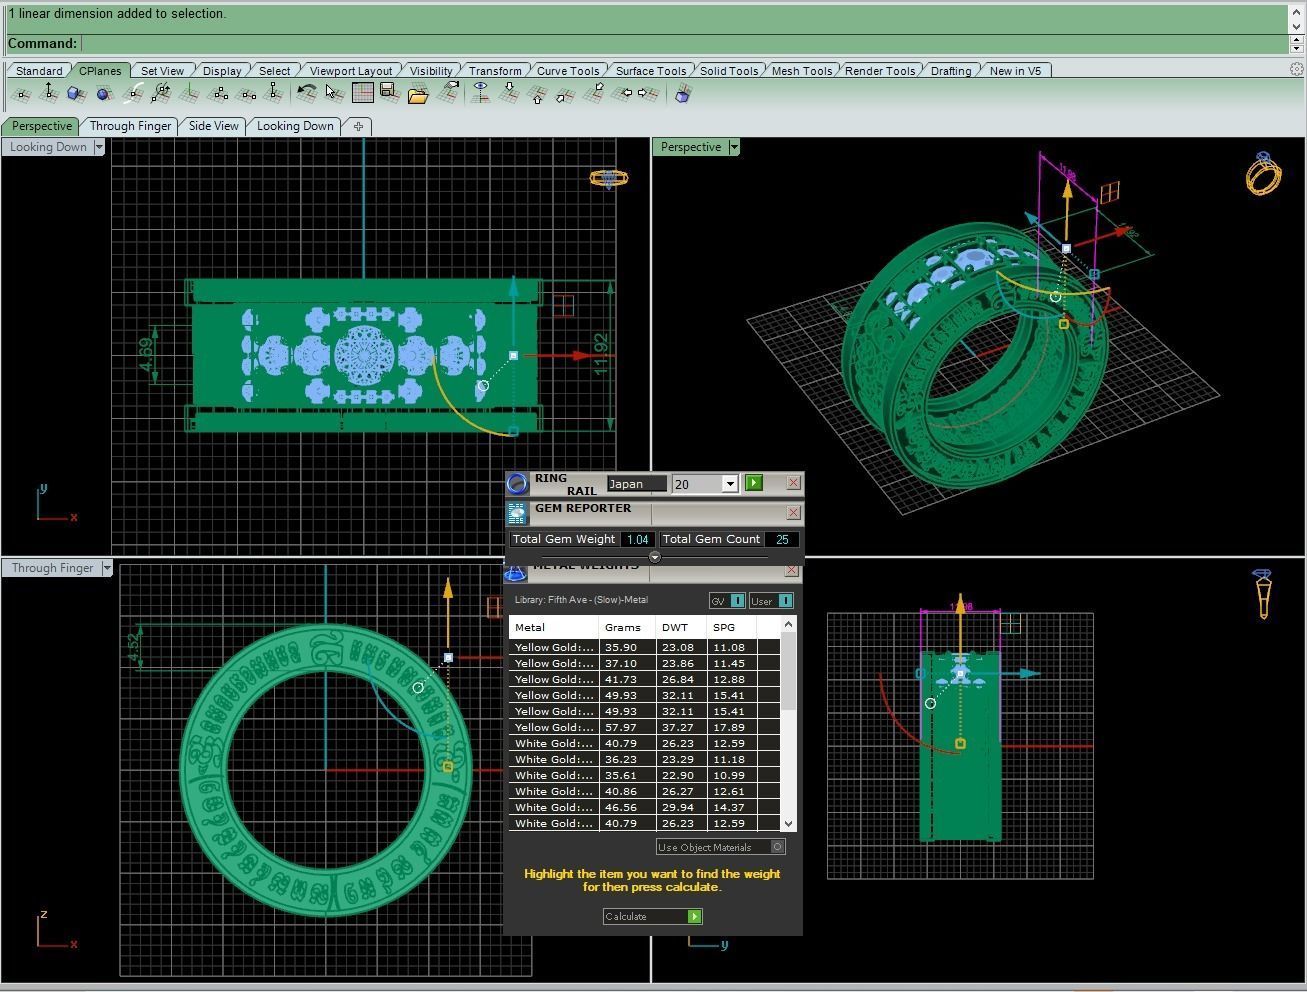Click the Set CPlane to View eye icon

481,93
